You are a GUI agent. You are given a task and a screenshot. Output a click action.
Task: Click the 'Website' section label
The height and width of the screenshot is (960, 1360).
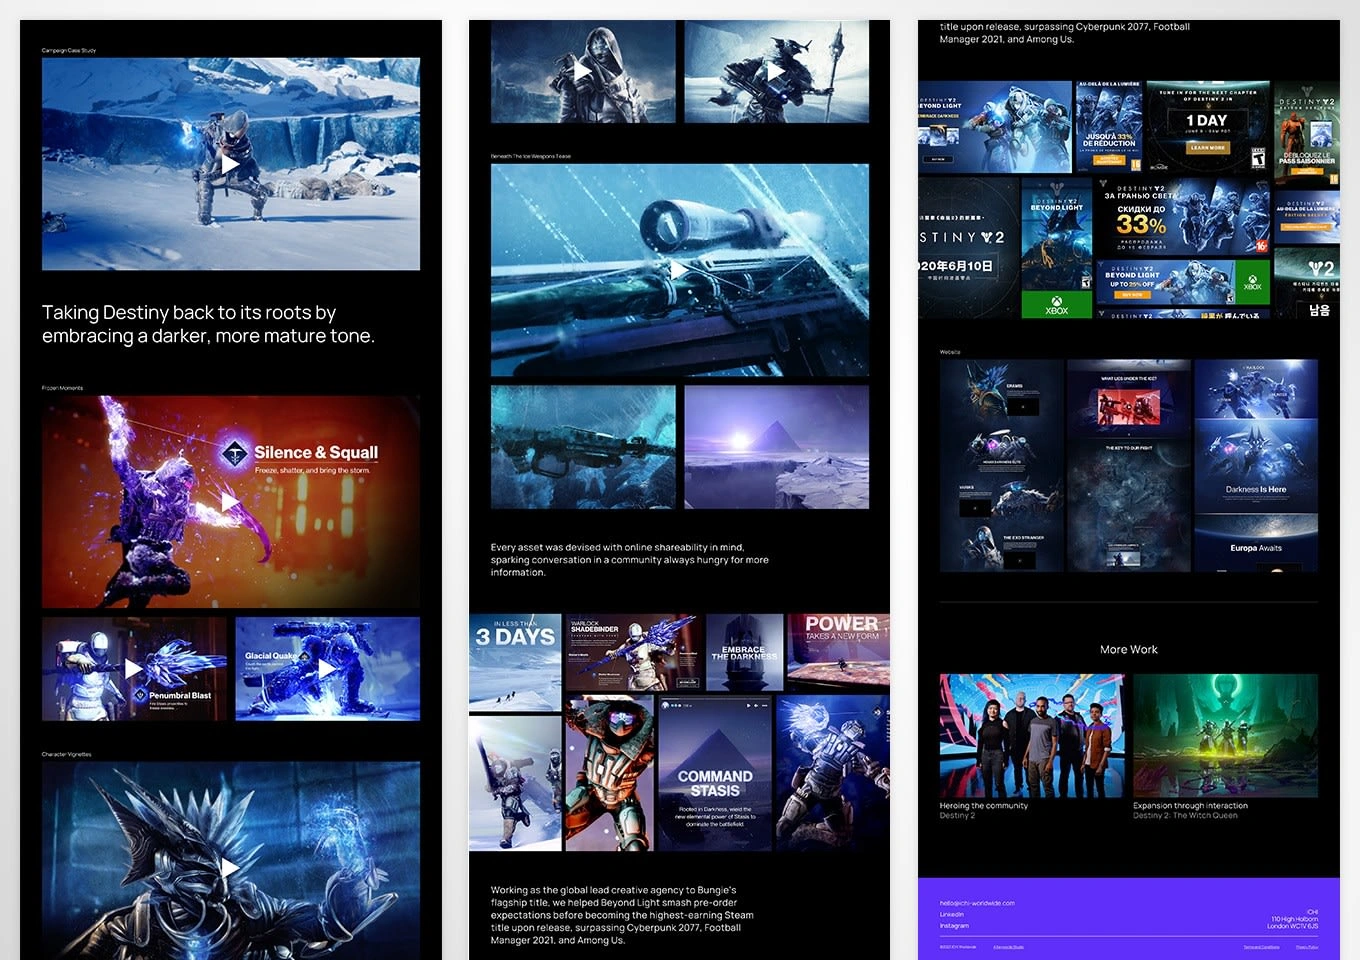pos(950,352)
